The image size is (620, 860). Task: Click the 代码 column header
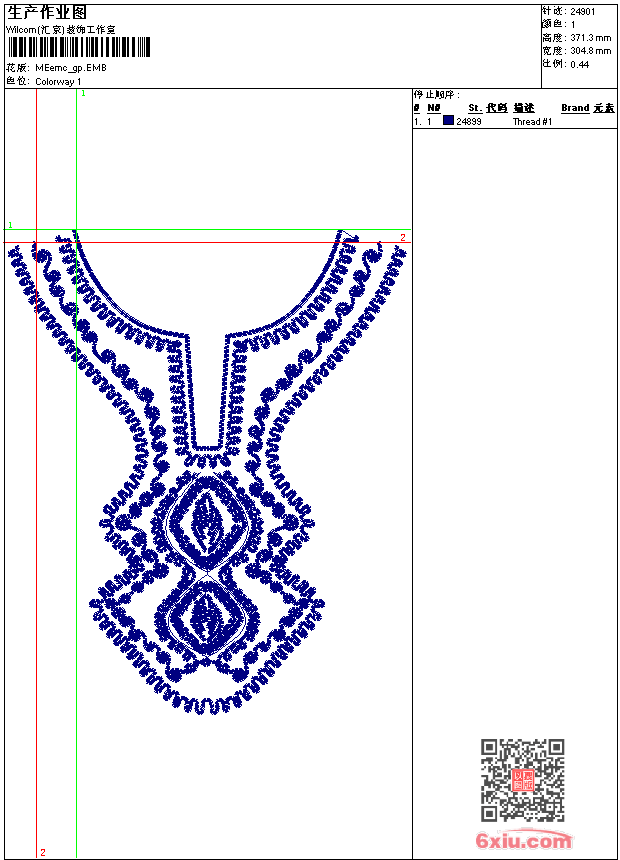tap(497, 108)
